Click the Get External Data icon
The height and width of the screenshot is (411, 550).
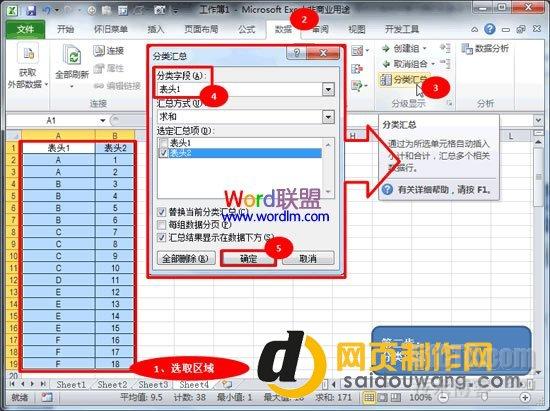point(28,54)
